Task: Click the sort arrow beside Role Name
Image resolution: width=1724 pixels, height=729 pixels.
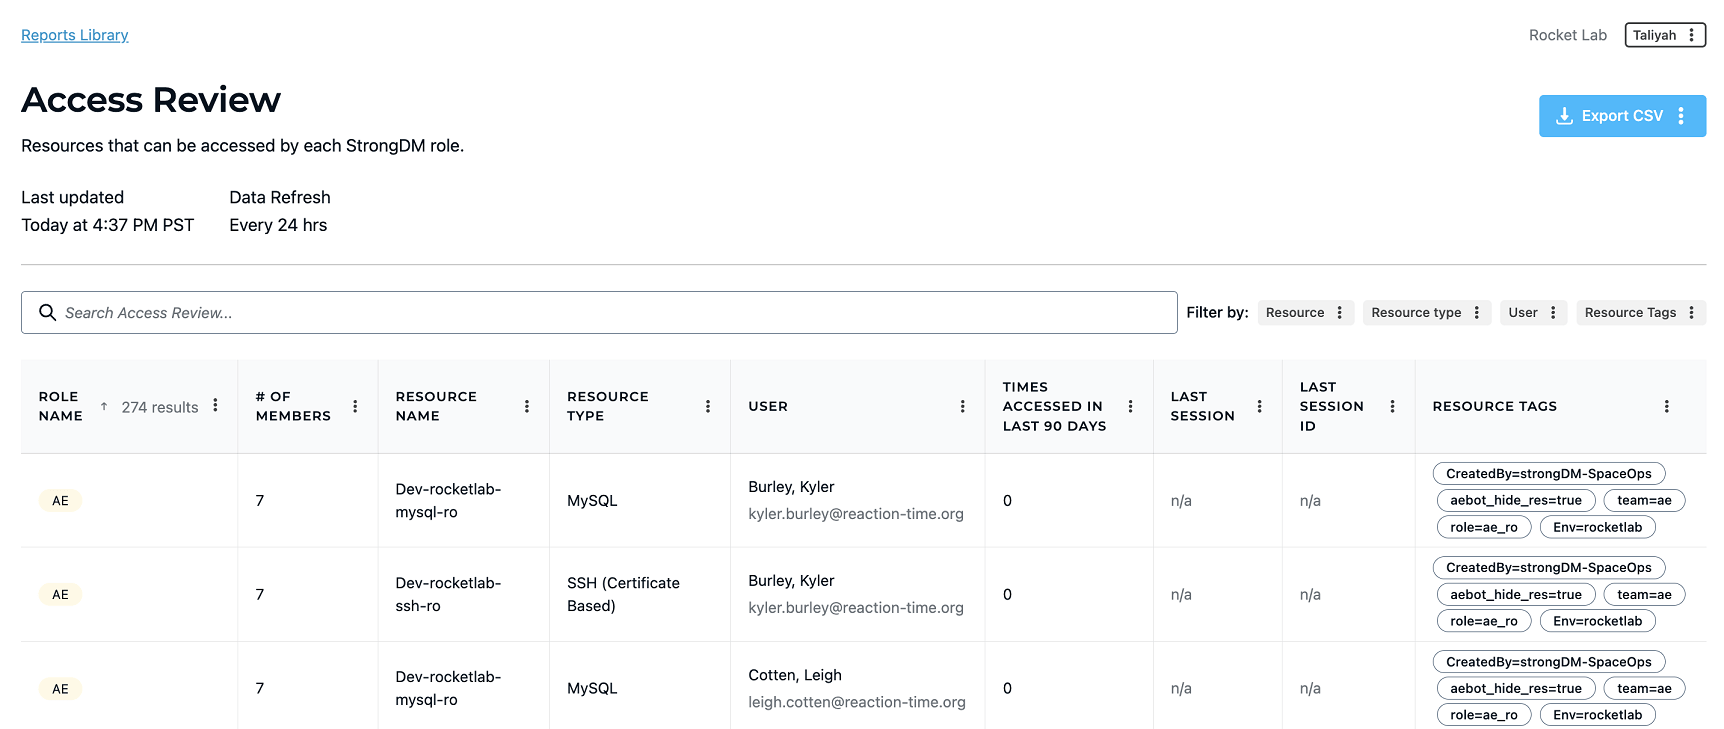Action: click(x=104, y=406)
